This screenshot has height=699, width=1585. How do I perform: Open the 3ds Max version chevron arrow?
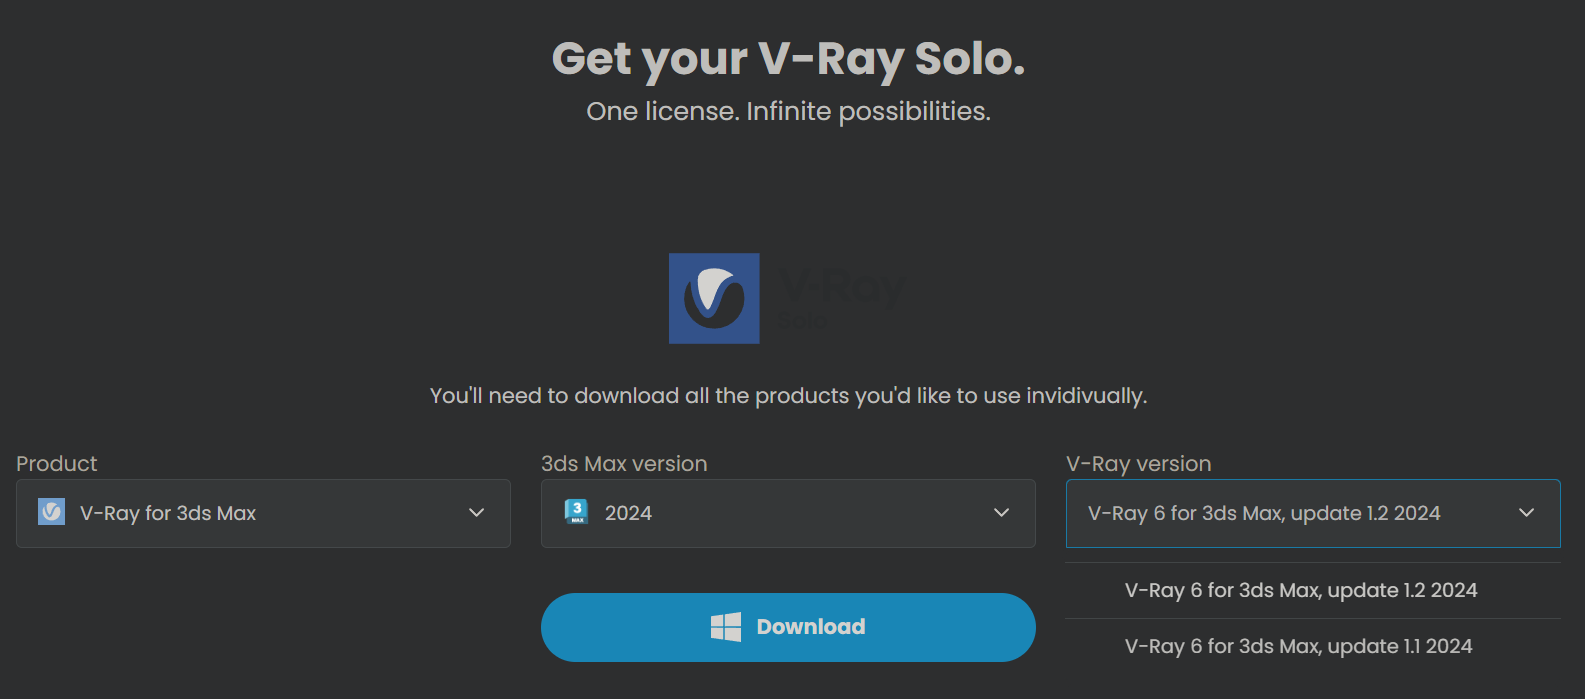[x=1001, y=513]
